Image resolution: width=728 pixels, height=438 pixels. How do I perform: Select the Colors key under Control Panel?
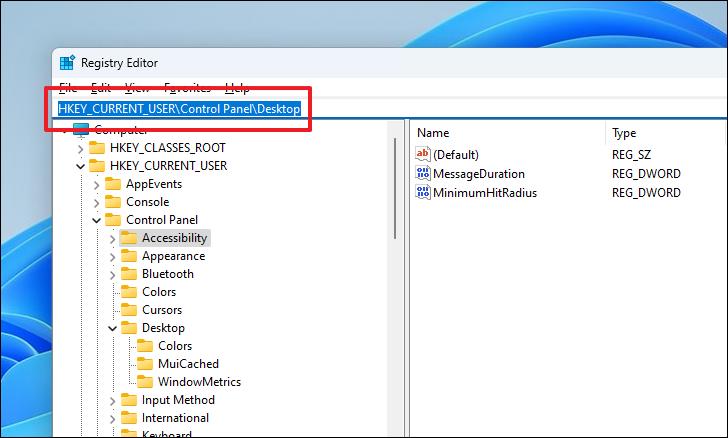[159, 292]
